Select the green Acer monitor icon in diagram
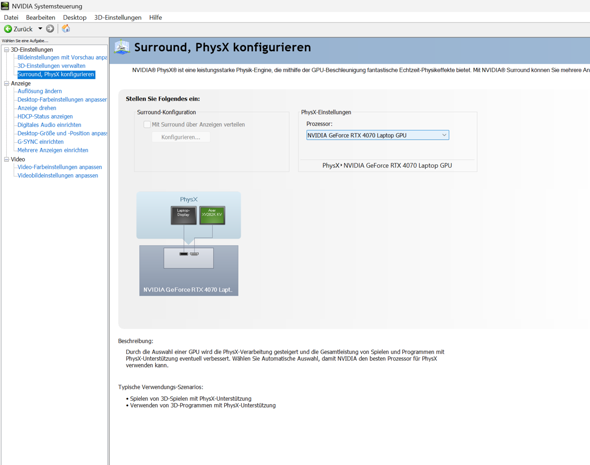Image resolution: width=590 pixels, height=465 pixels. point(212,215)
